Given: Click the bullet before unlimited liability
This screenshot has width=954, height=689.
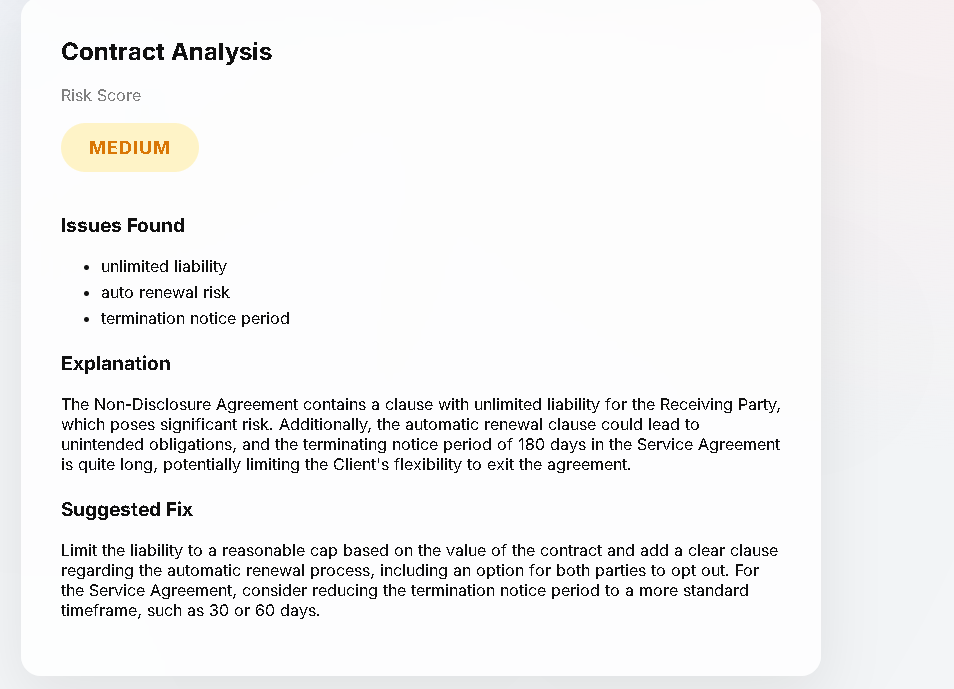Looking at the screenshot, I should click(86, 267).
